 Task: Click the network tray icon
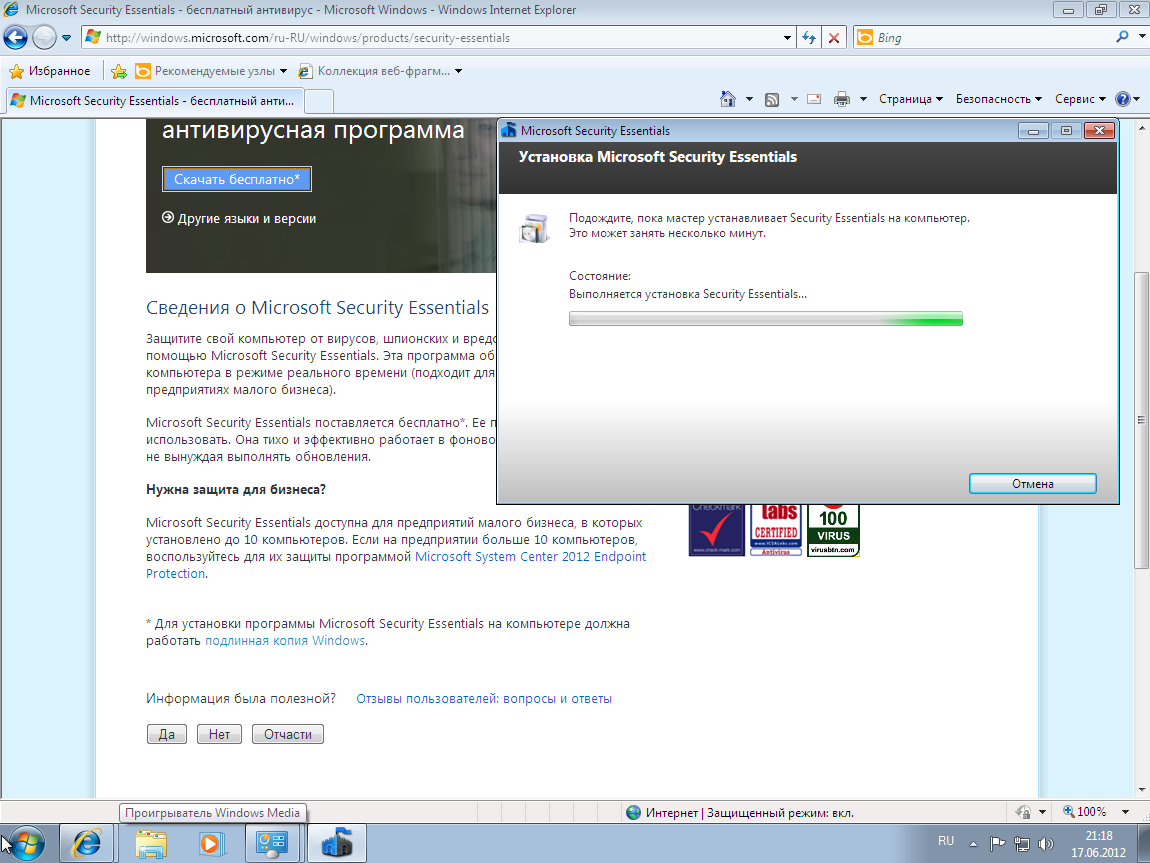tap(1022, 844)
